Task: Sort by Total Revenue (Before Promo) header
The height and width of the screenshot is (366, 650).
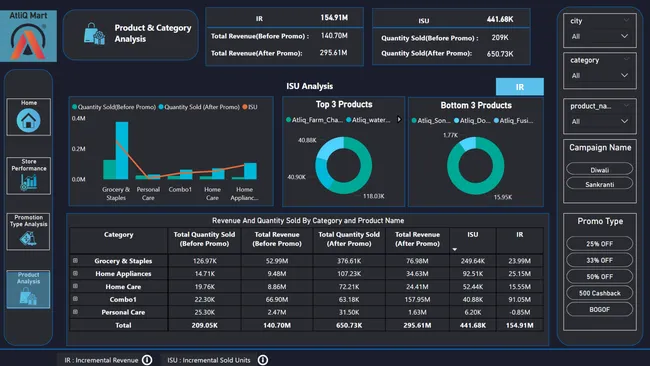Action: [277, 239]
